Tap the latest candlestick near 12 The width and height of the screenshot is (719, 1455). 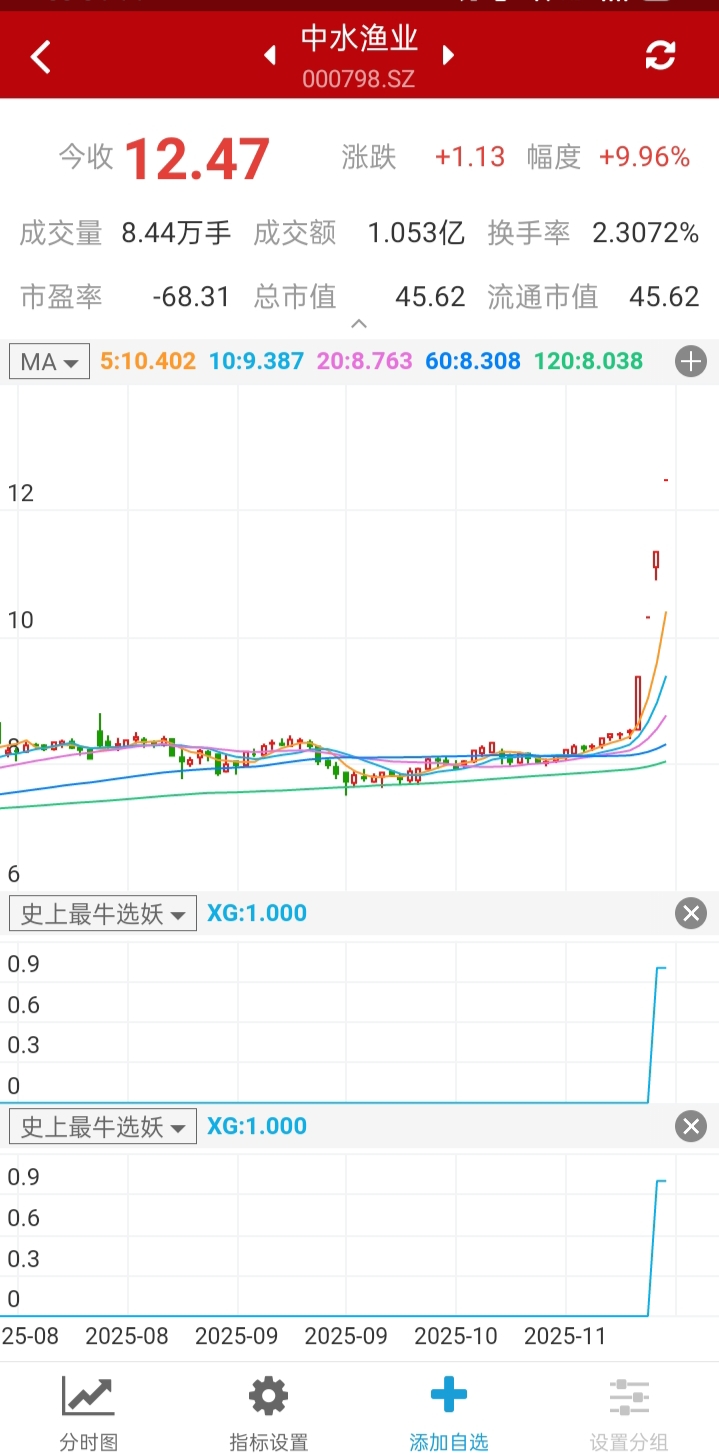665,481
